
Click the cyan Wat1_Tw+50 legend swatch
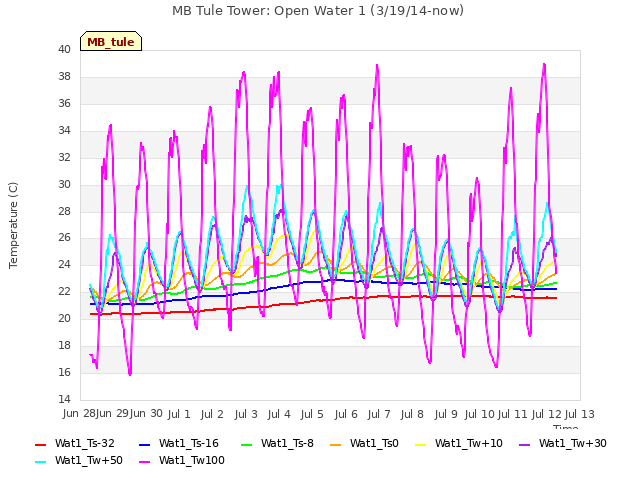tap(41, 461)
